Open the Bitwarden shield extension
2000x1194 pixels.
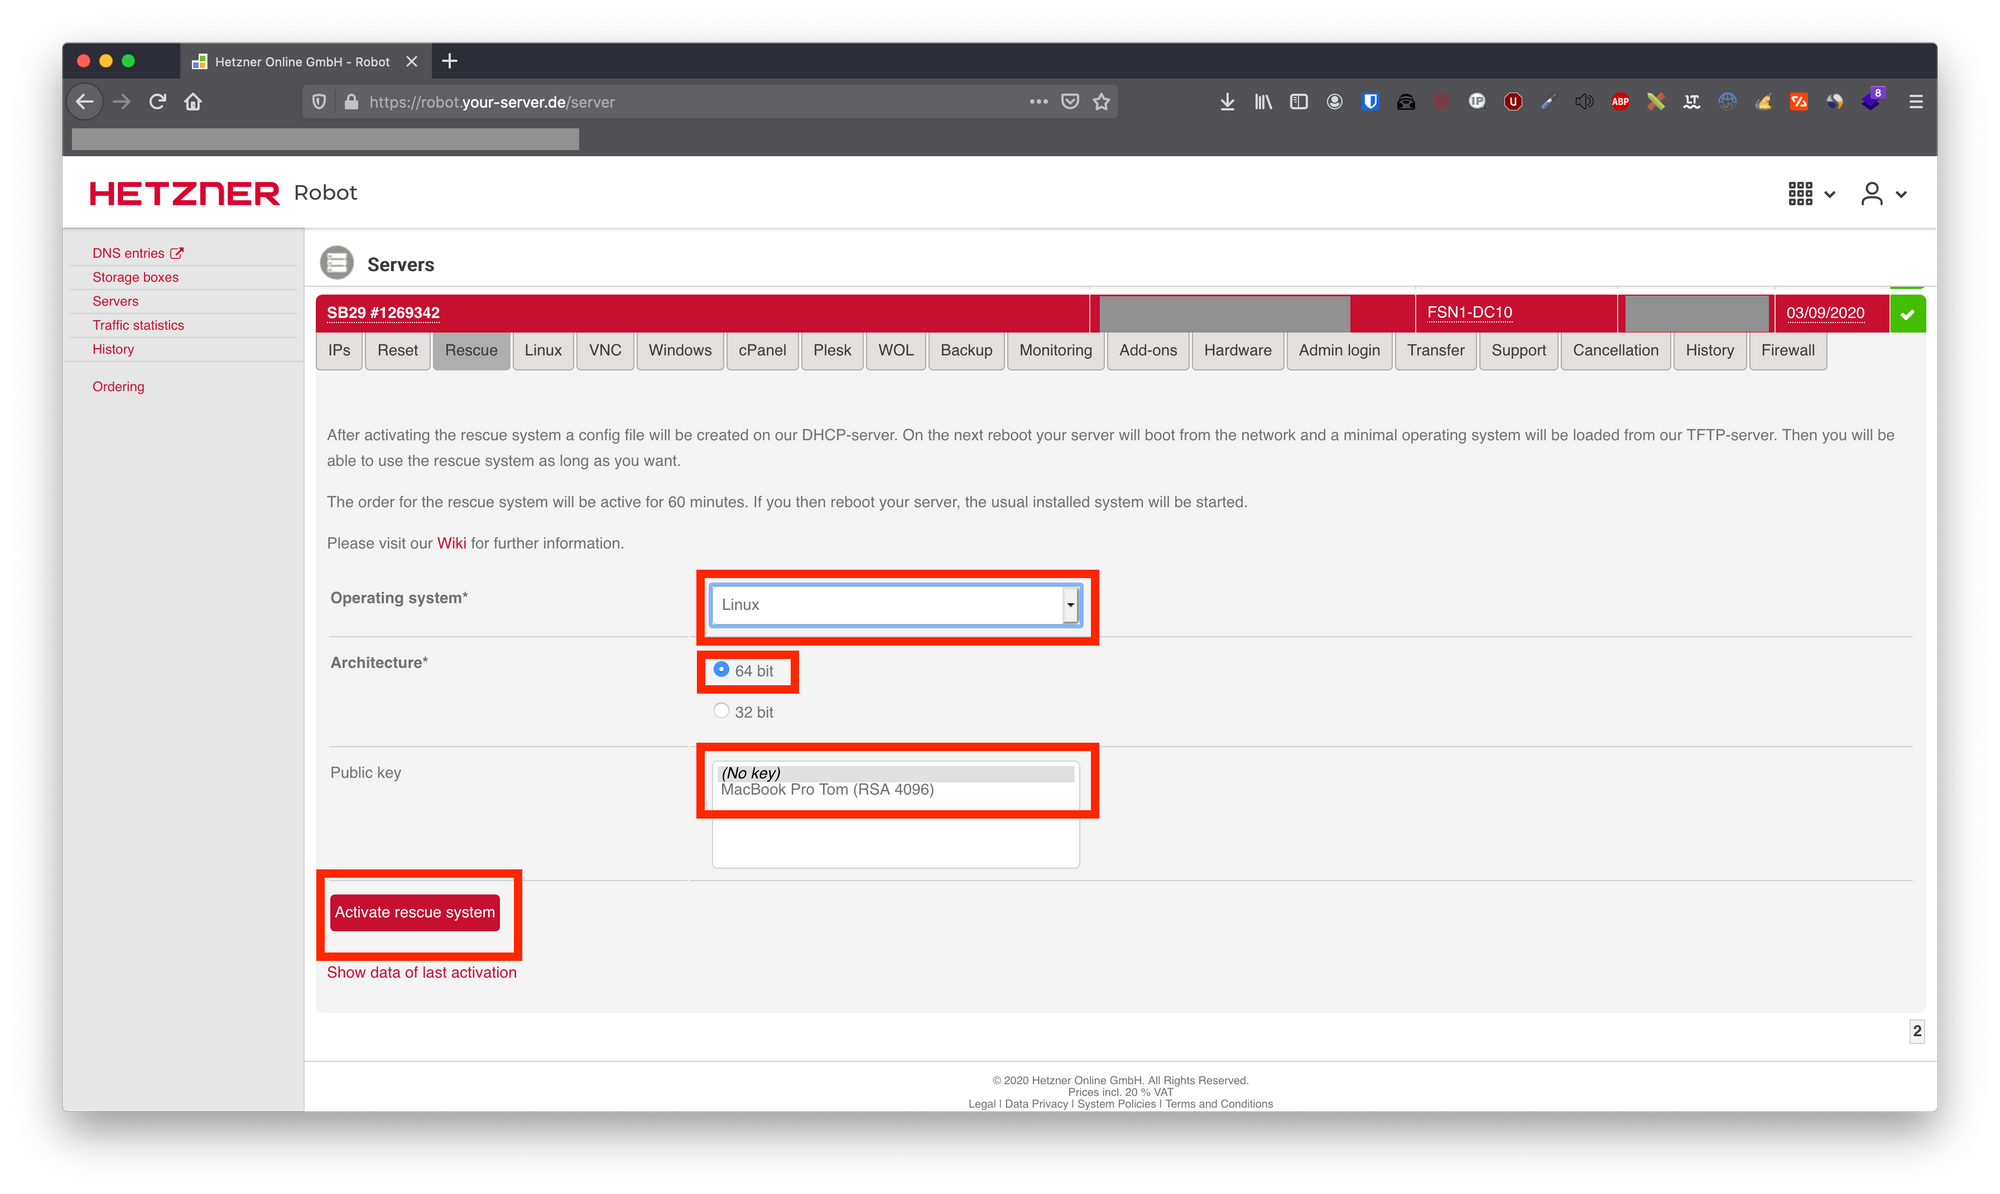click(x=1370, y=102)
